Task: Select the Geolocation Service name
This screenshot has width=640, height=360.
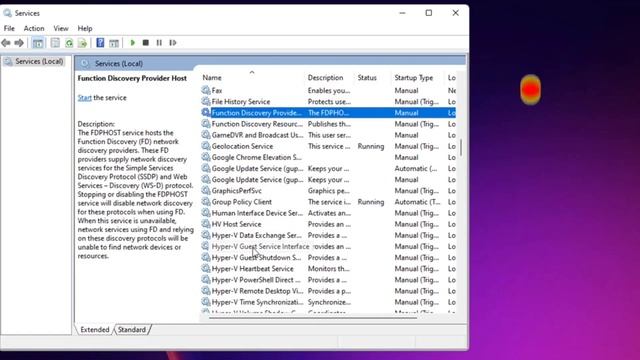Action: click(242, 146)
